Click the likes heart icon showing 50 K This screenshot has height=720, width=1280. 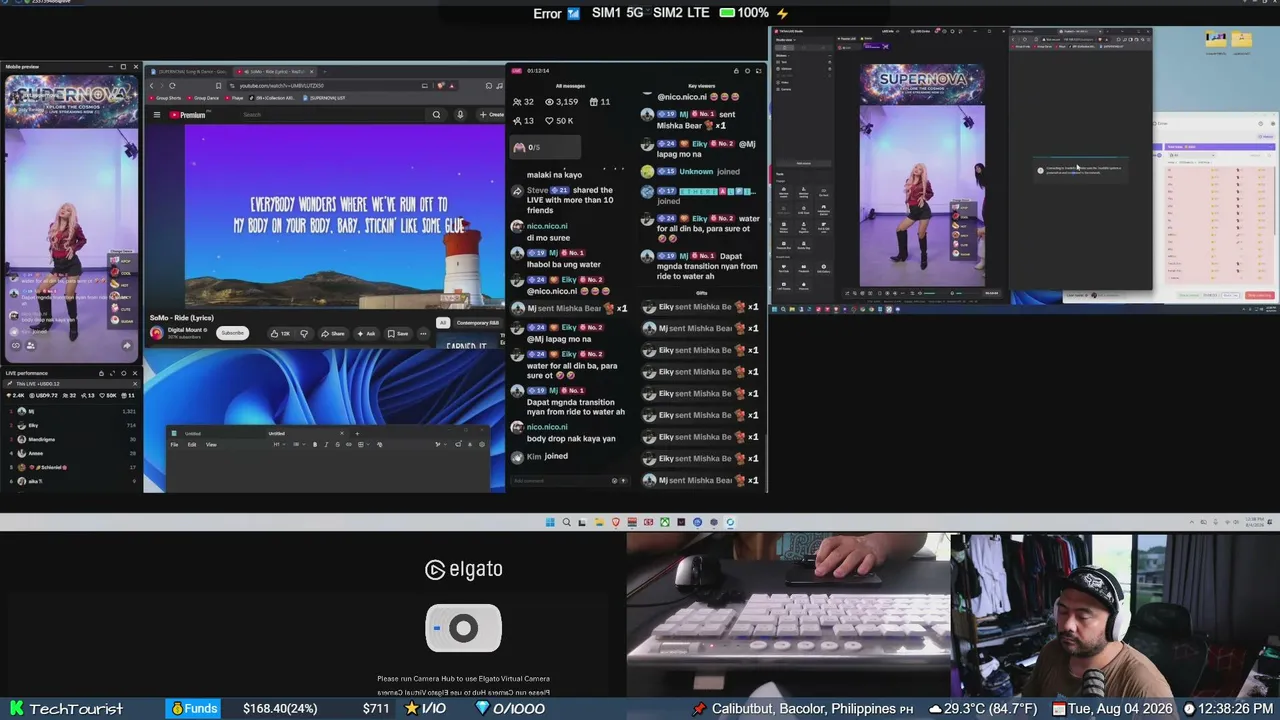[x=549, y=121]
